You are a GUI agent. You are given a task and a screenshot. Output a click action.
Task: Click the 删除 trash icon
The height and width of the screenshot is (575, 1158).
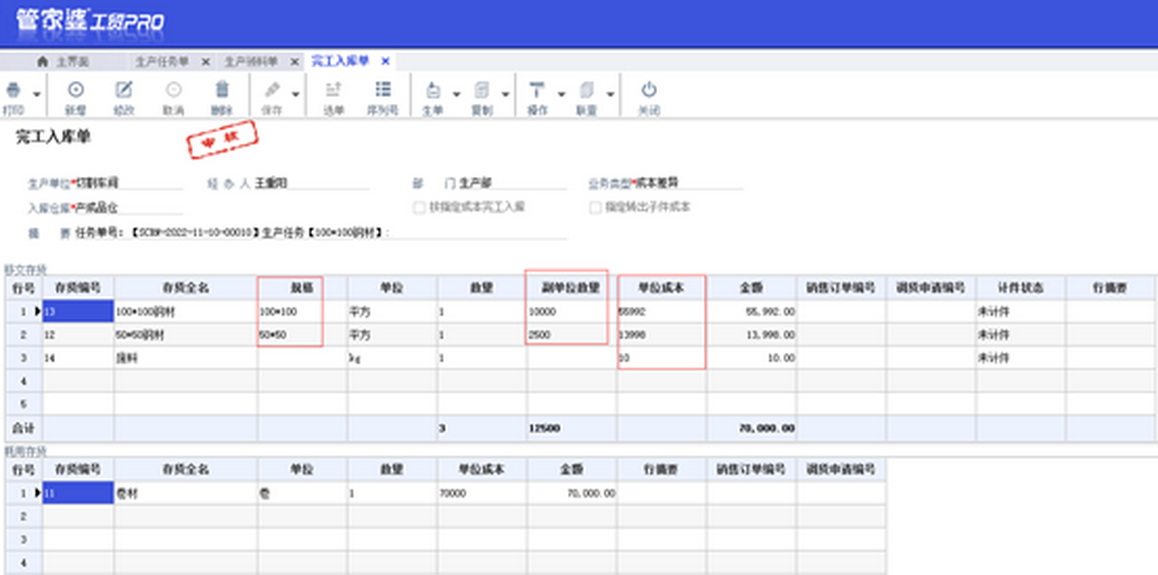pos(222,90)
